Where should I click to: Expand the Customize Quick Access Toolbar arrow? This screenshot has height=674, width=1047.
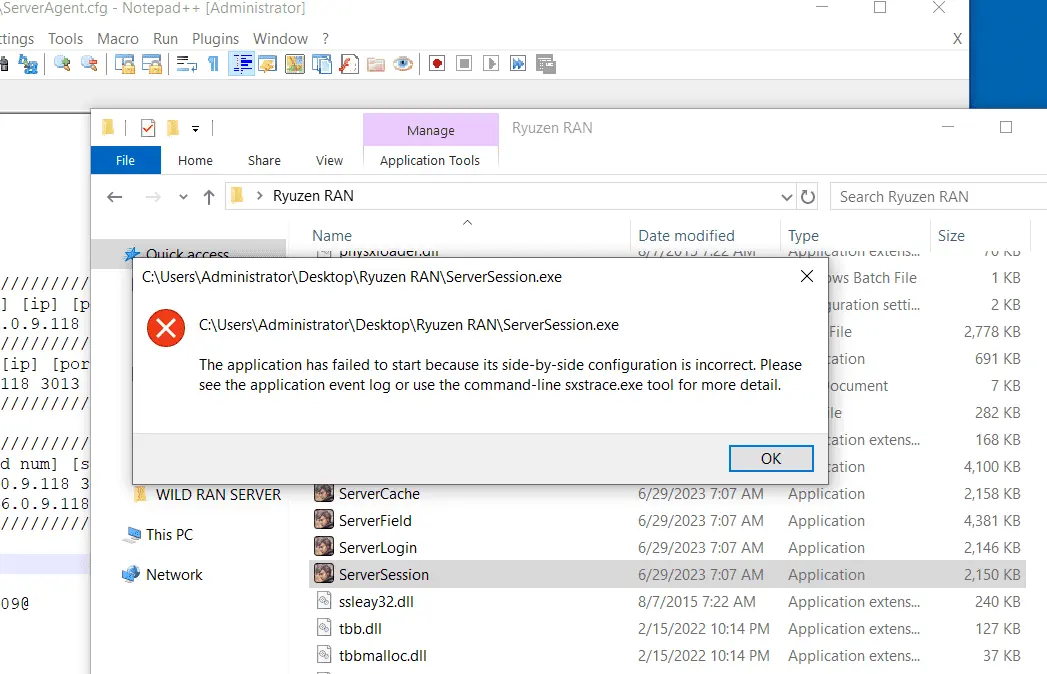pos(196,128)
